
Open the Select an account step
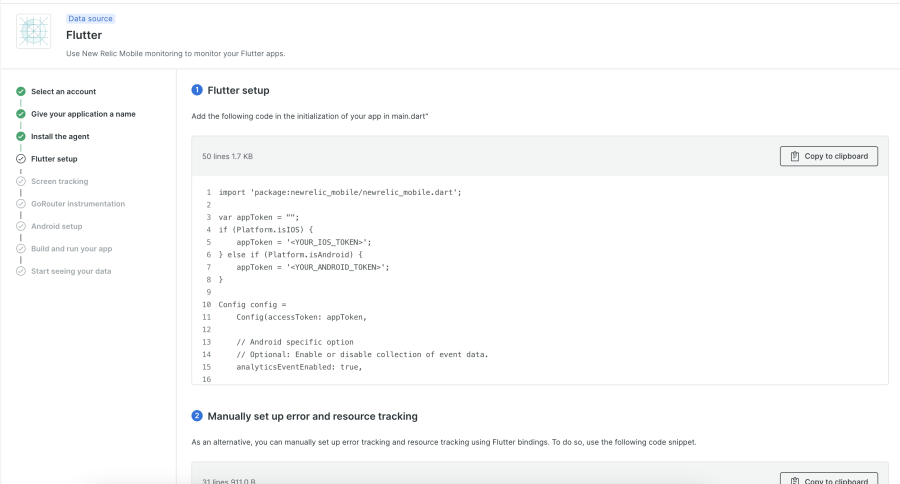coord(63,91)
